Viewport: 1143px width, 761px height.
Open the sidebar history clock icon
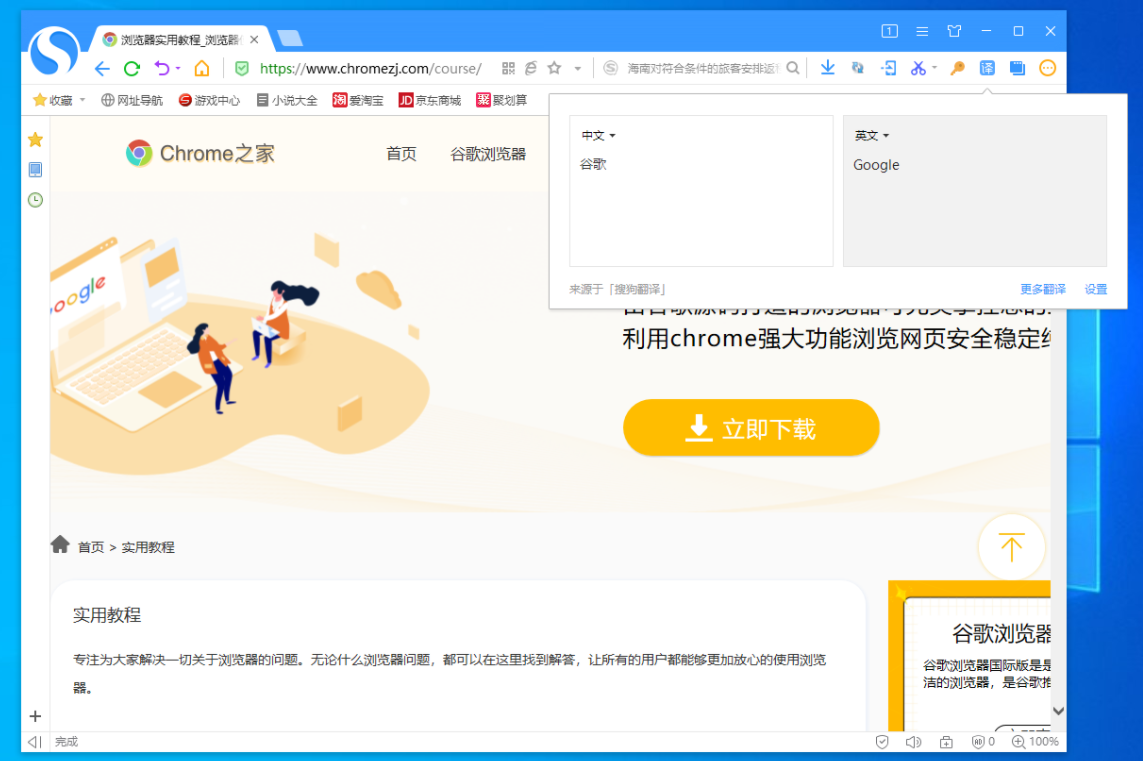pos(35,200)
